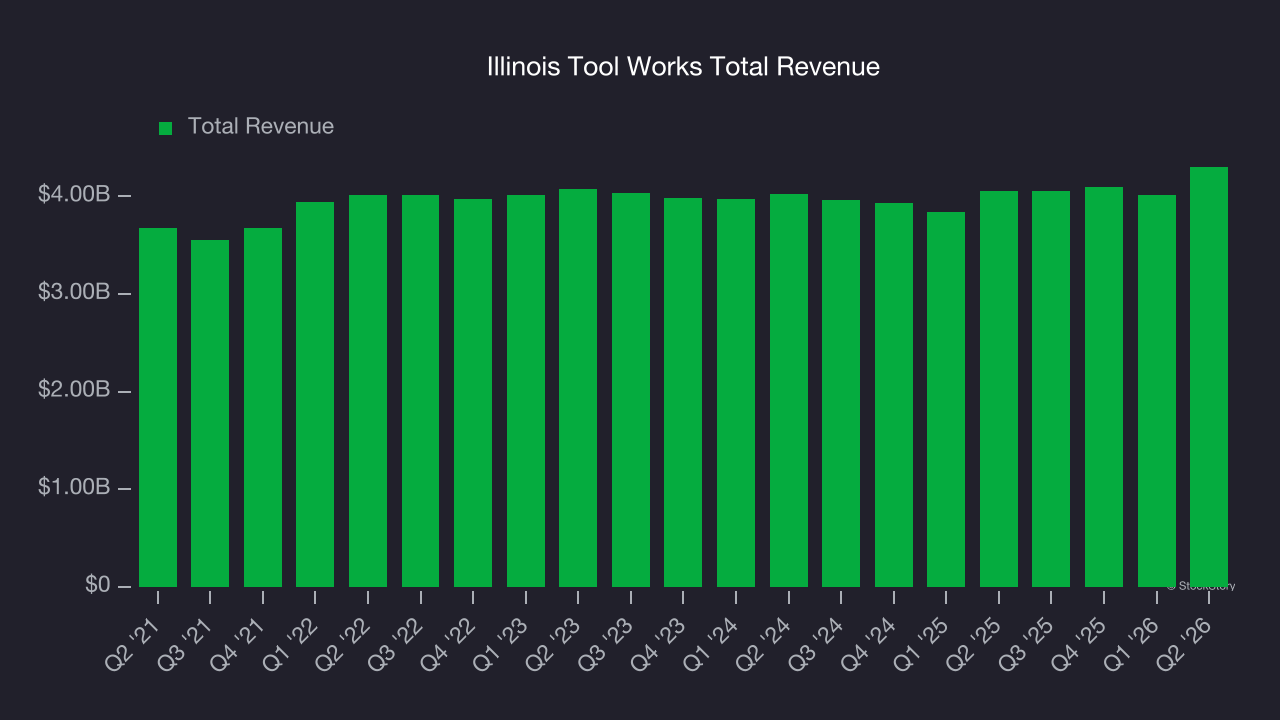Viewport: 1280px width, 720px height.
Task: Select the 'Total Revenue' legend label
Action: coord(261,127)
